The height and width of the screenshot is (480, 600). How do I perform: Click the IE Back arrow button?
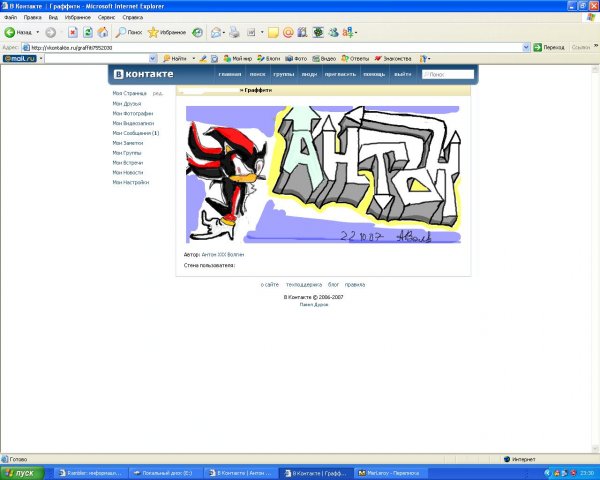click(14, 32)
